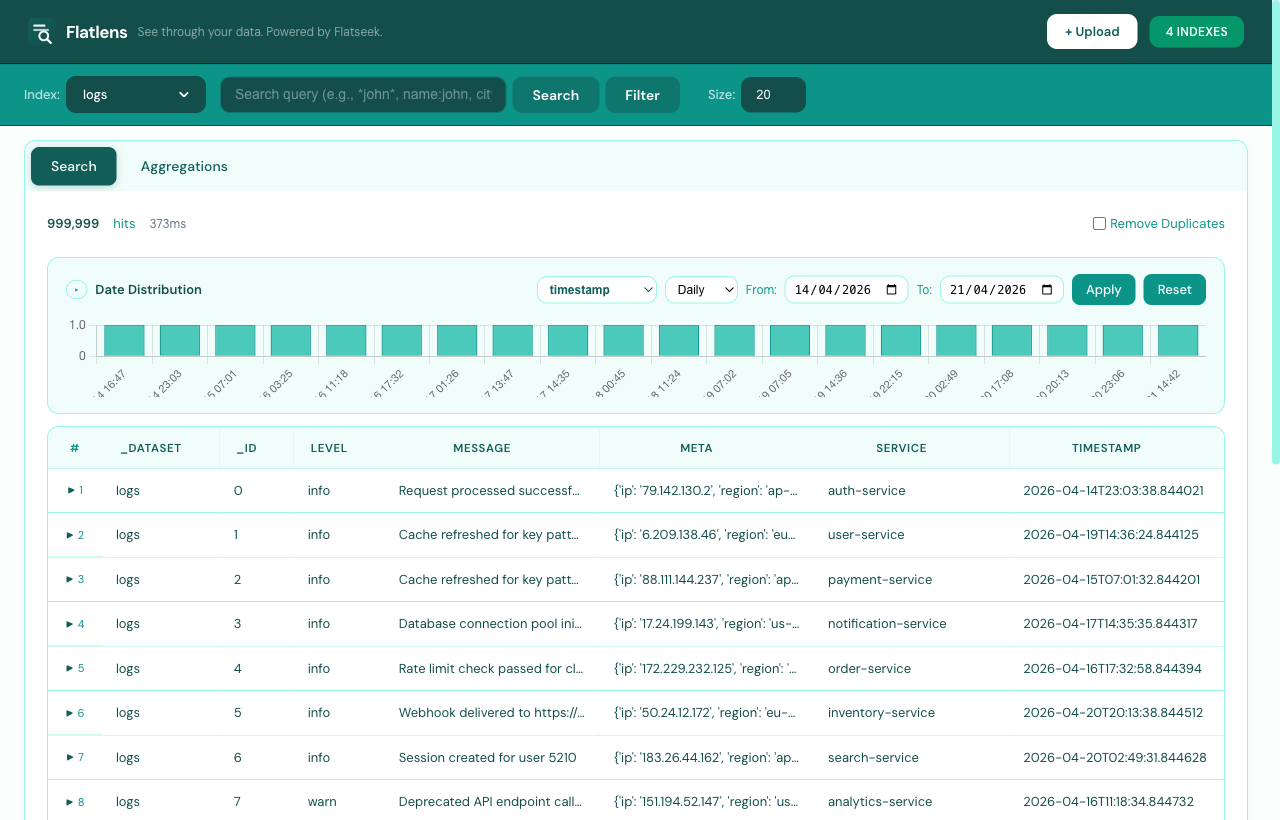Click the + Upload button
The width and height of the screenshot is (1280, 820).
pyautogui.click(x=1092, y=31)
